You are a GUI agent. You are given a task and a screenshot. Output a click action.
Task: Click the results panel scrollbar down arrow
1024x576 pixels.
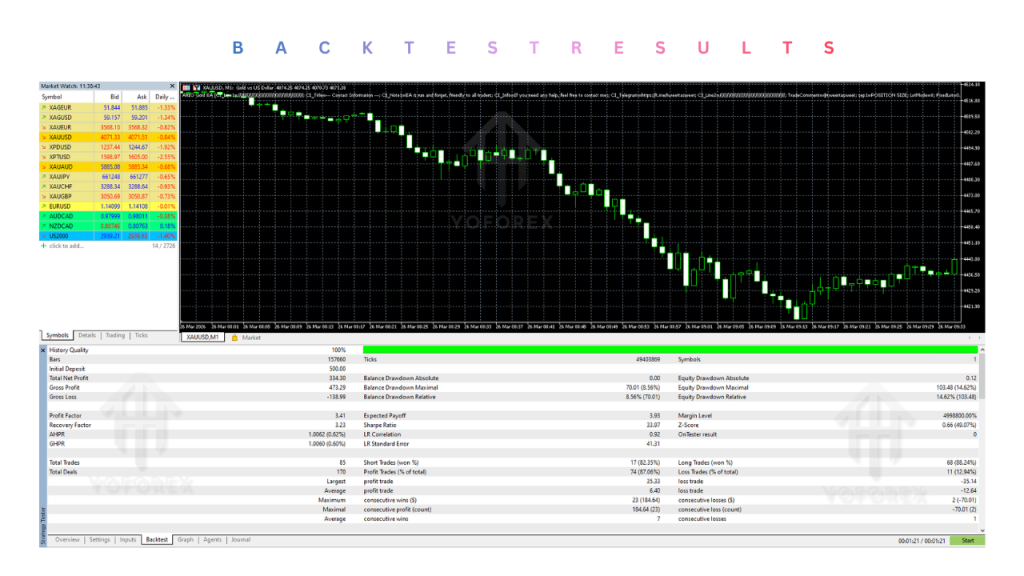[x=982, y=530]
